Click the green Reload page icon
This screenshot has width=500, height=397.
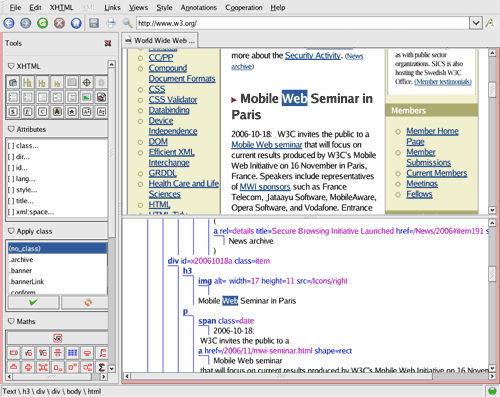43,23
